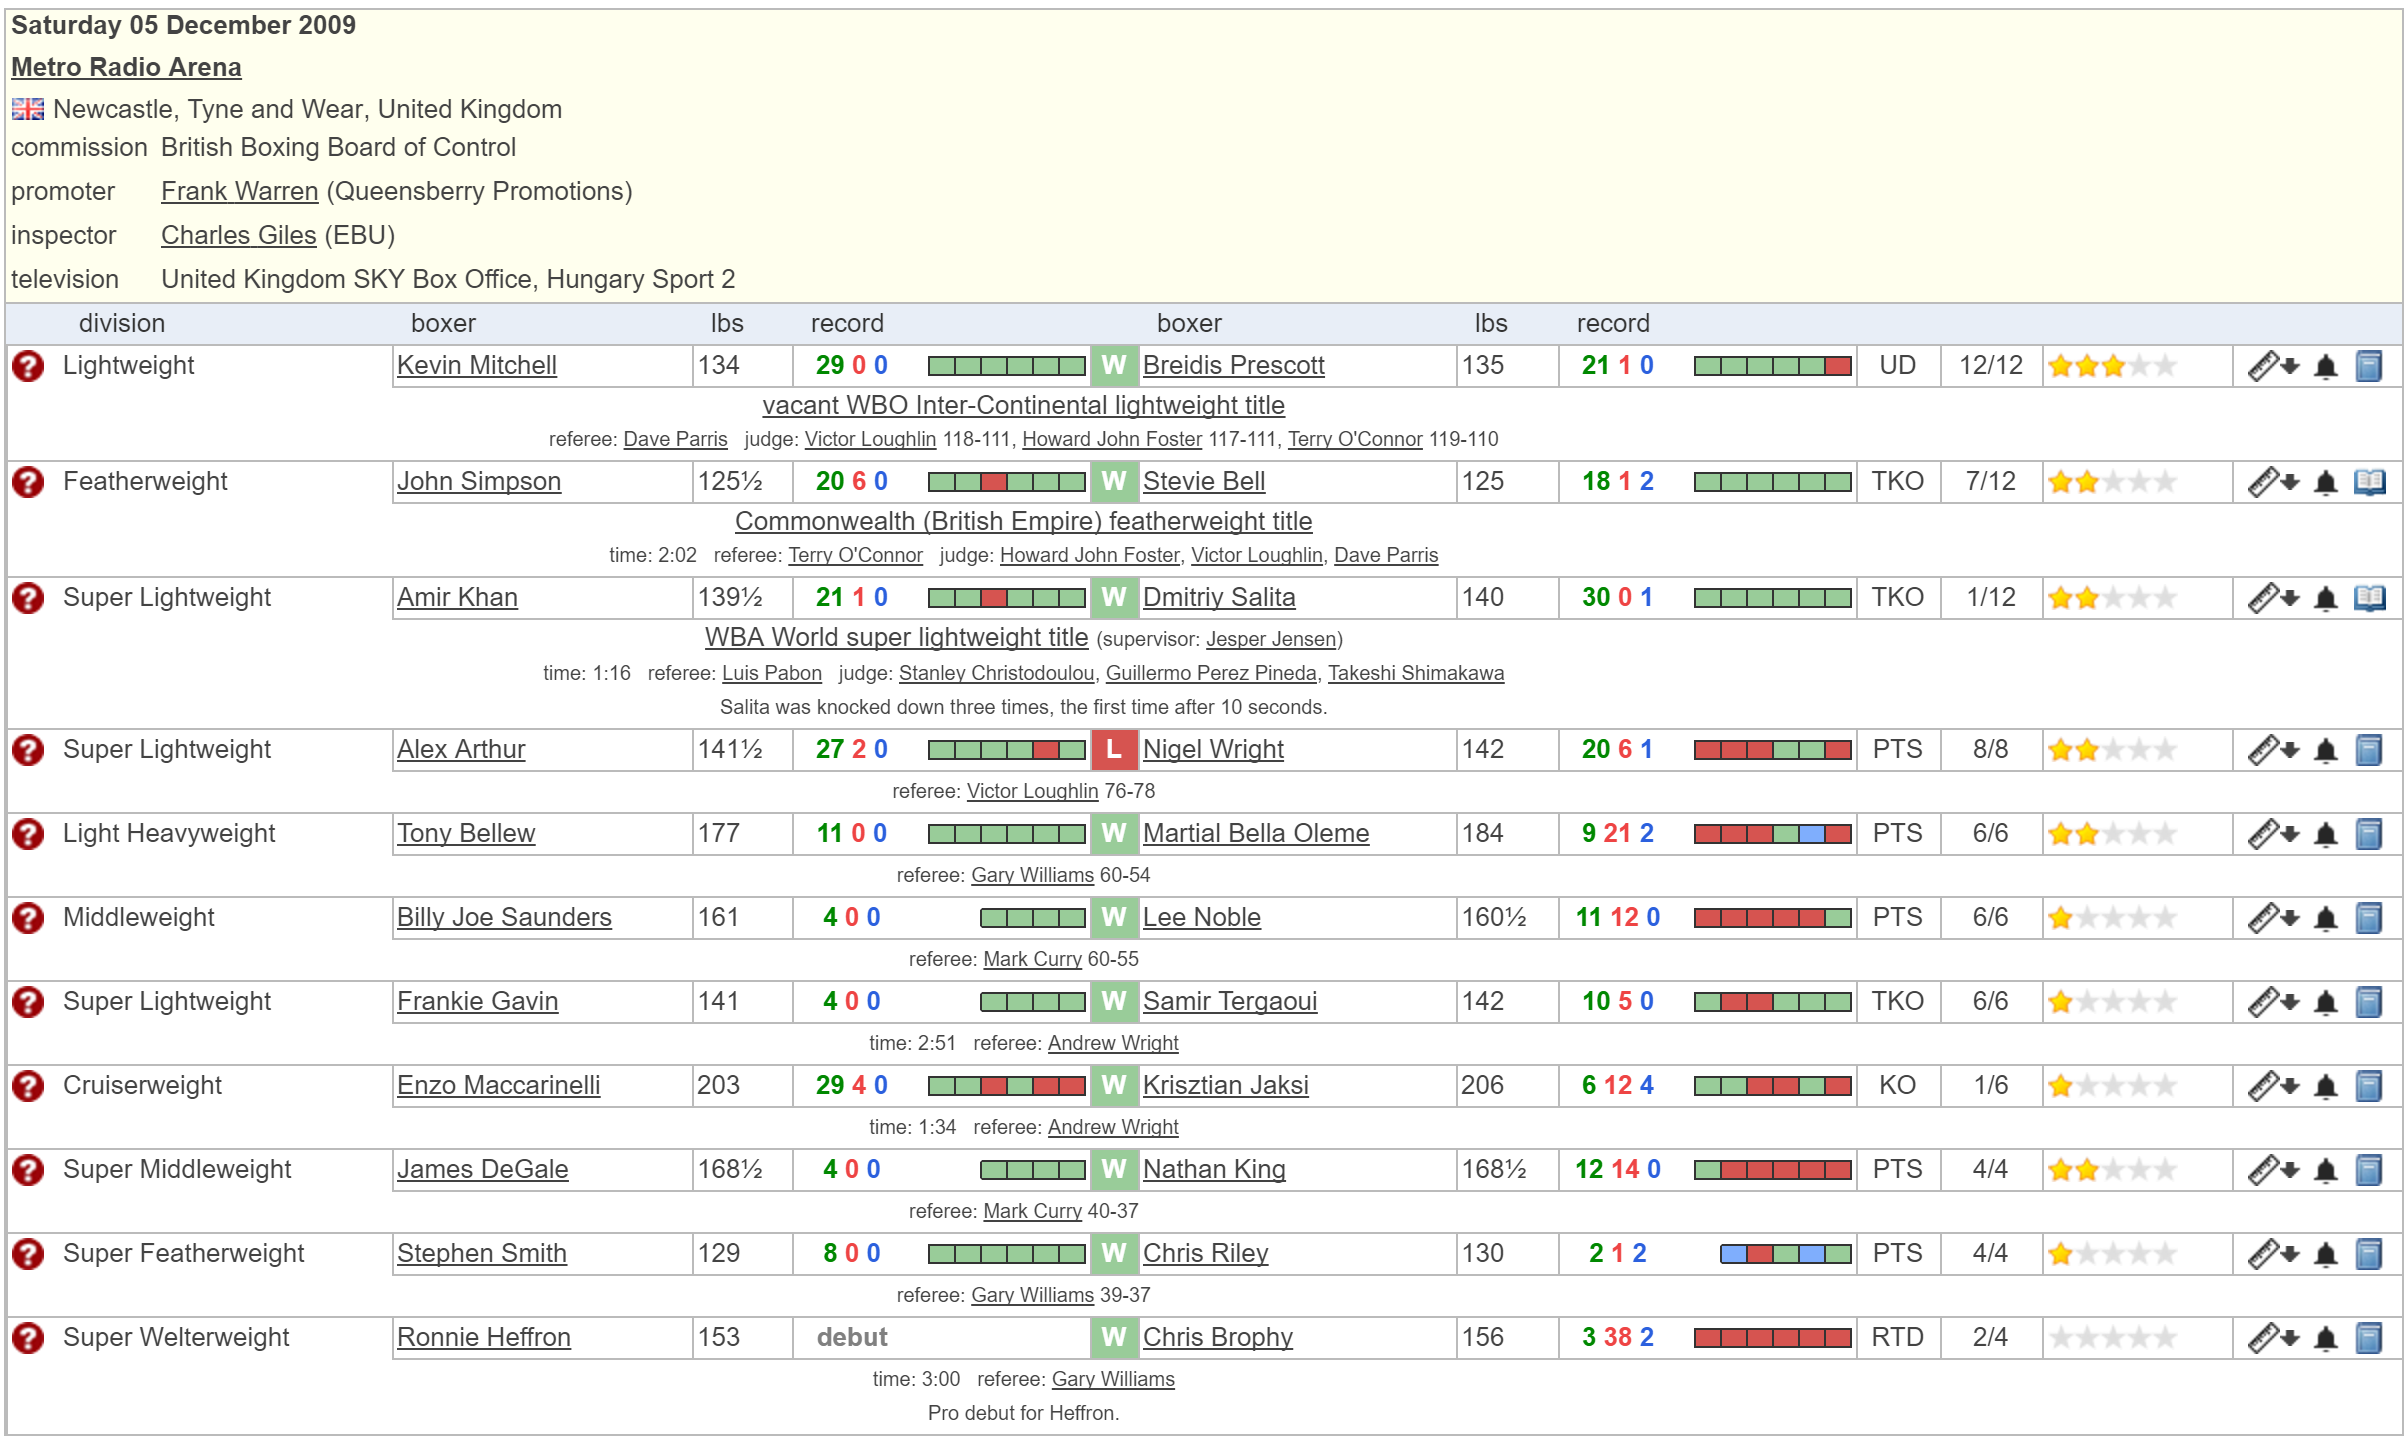Set Saunders vs Noble star rating to three

2113,918
